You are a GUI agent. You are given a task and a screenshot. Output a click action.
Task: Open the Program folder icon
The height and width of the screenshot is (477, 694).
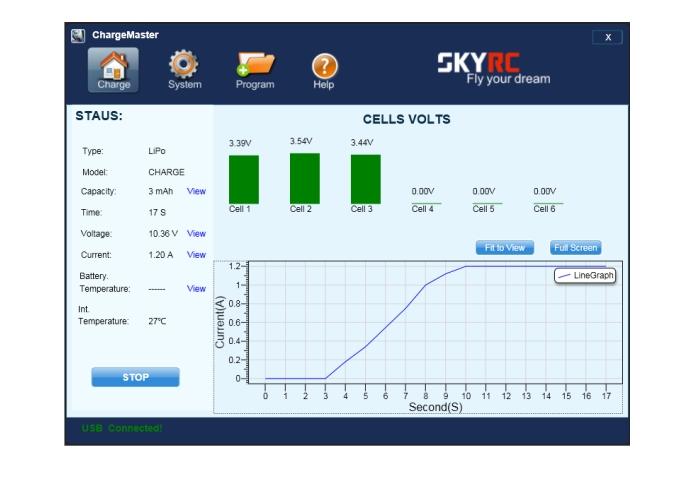255,70
